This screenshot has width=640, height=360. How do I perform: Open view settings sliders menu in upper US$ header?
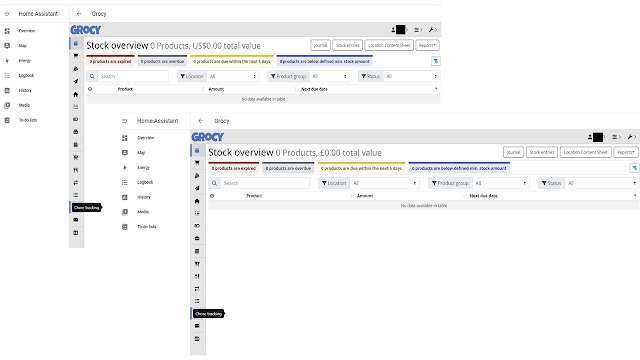pyautogui.click(x=418, y=30)
